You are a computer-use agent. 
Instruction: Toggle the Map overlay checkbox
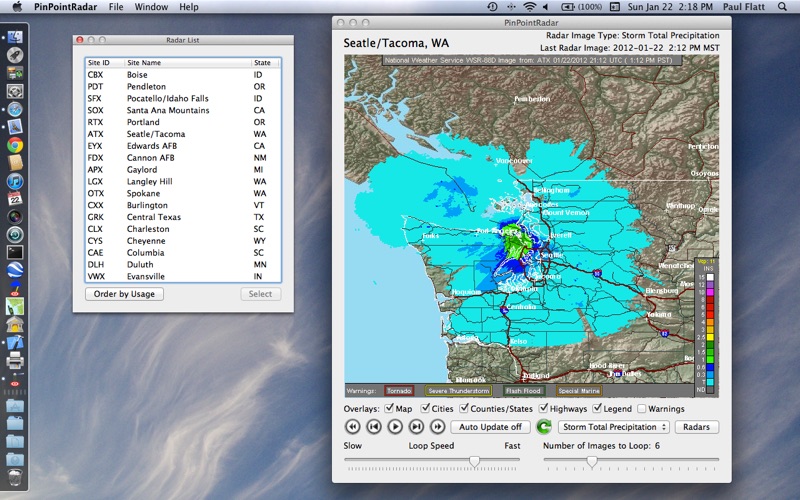pyautogui.click(x=389, y=408)
